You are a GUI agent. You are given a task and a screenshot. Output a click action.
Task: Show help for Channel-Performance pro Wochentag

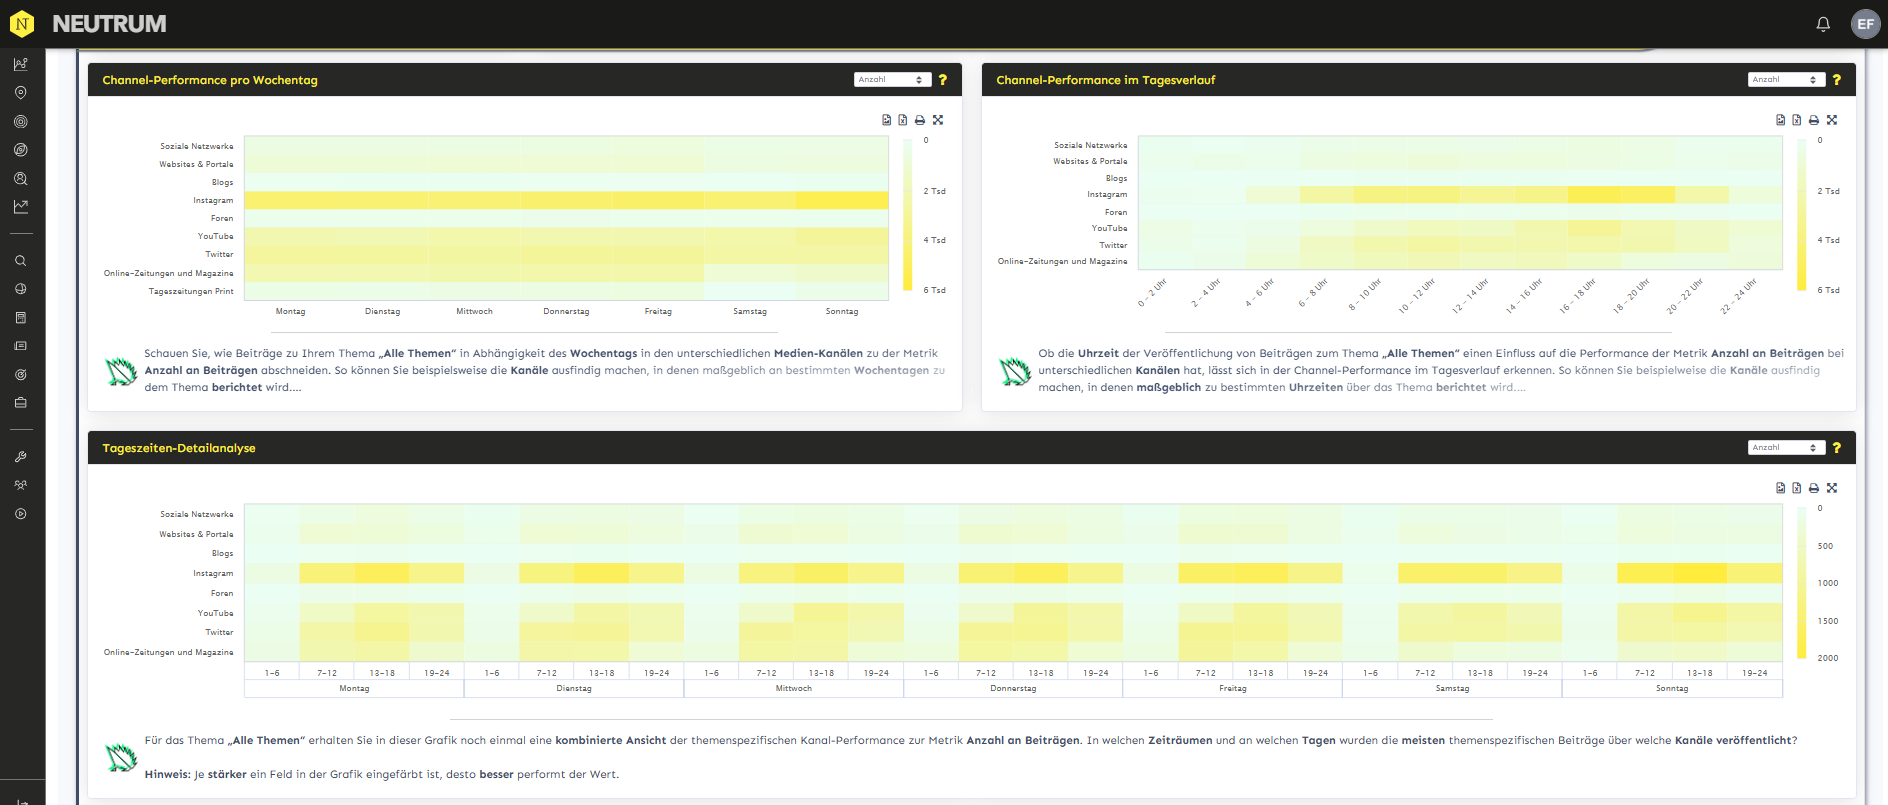pyautogui.click(x=942, y=80)
